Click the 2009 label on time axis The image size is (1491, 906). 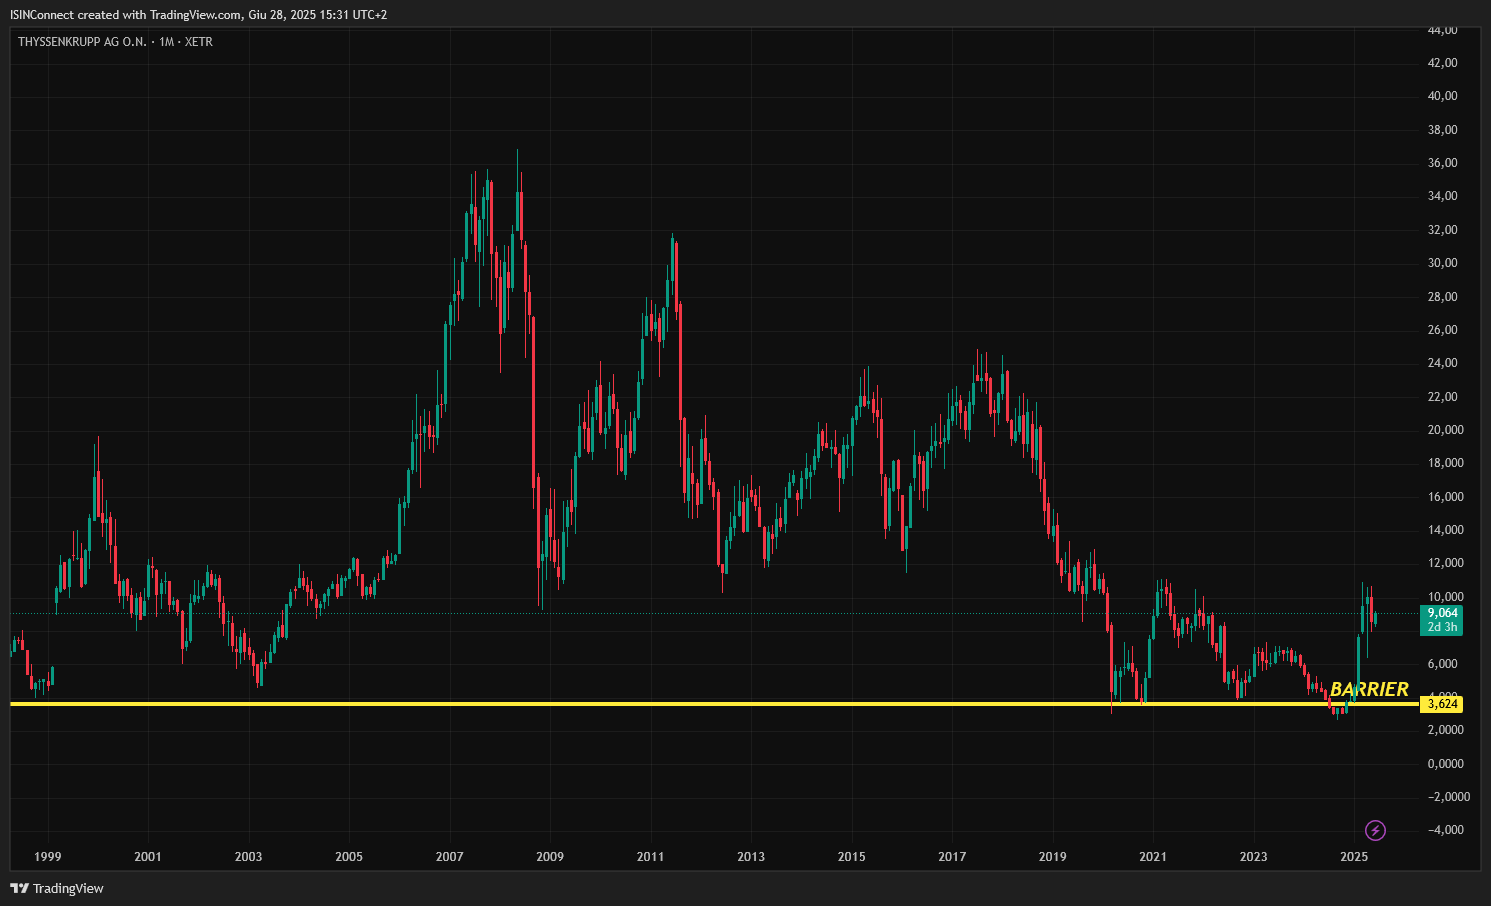(550, 857)
